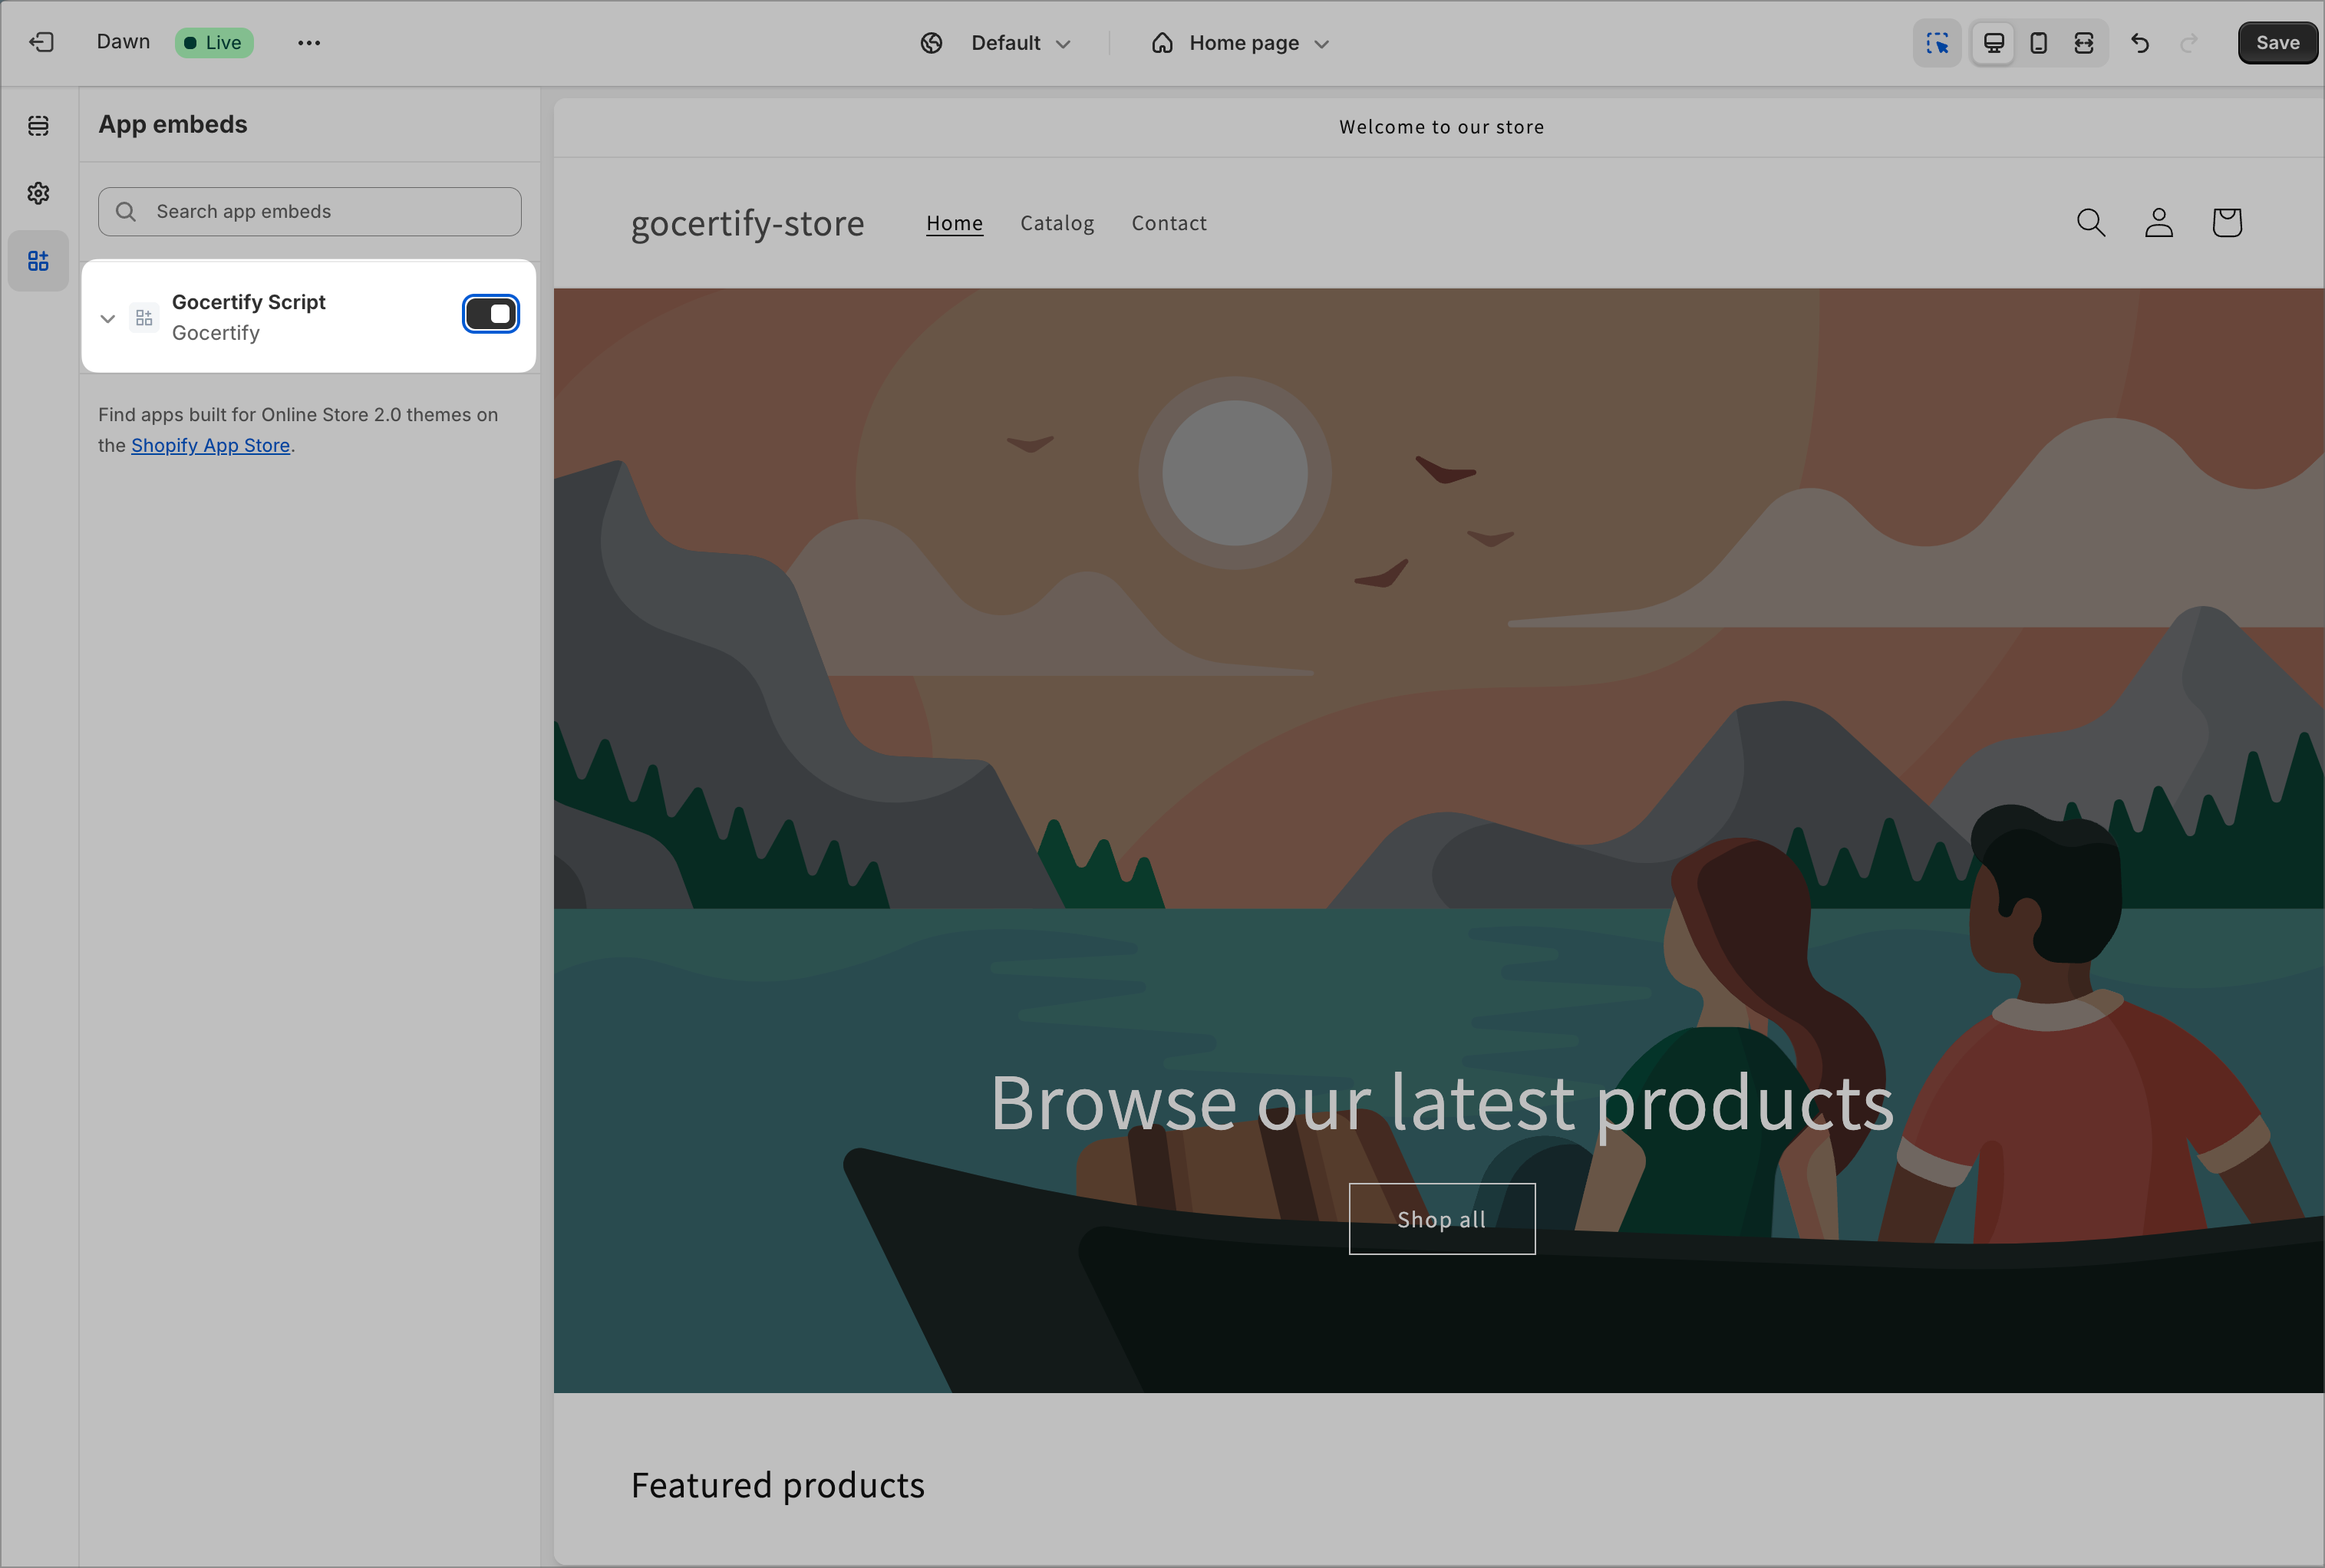Select the App embeds sidebar icon
2325x1568 pixels.
(38, 261)
